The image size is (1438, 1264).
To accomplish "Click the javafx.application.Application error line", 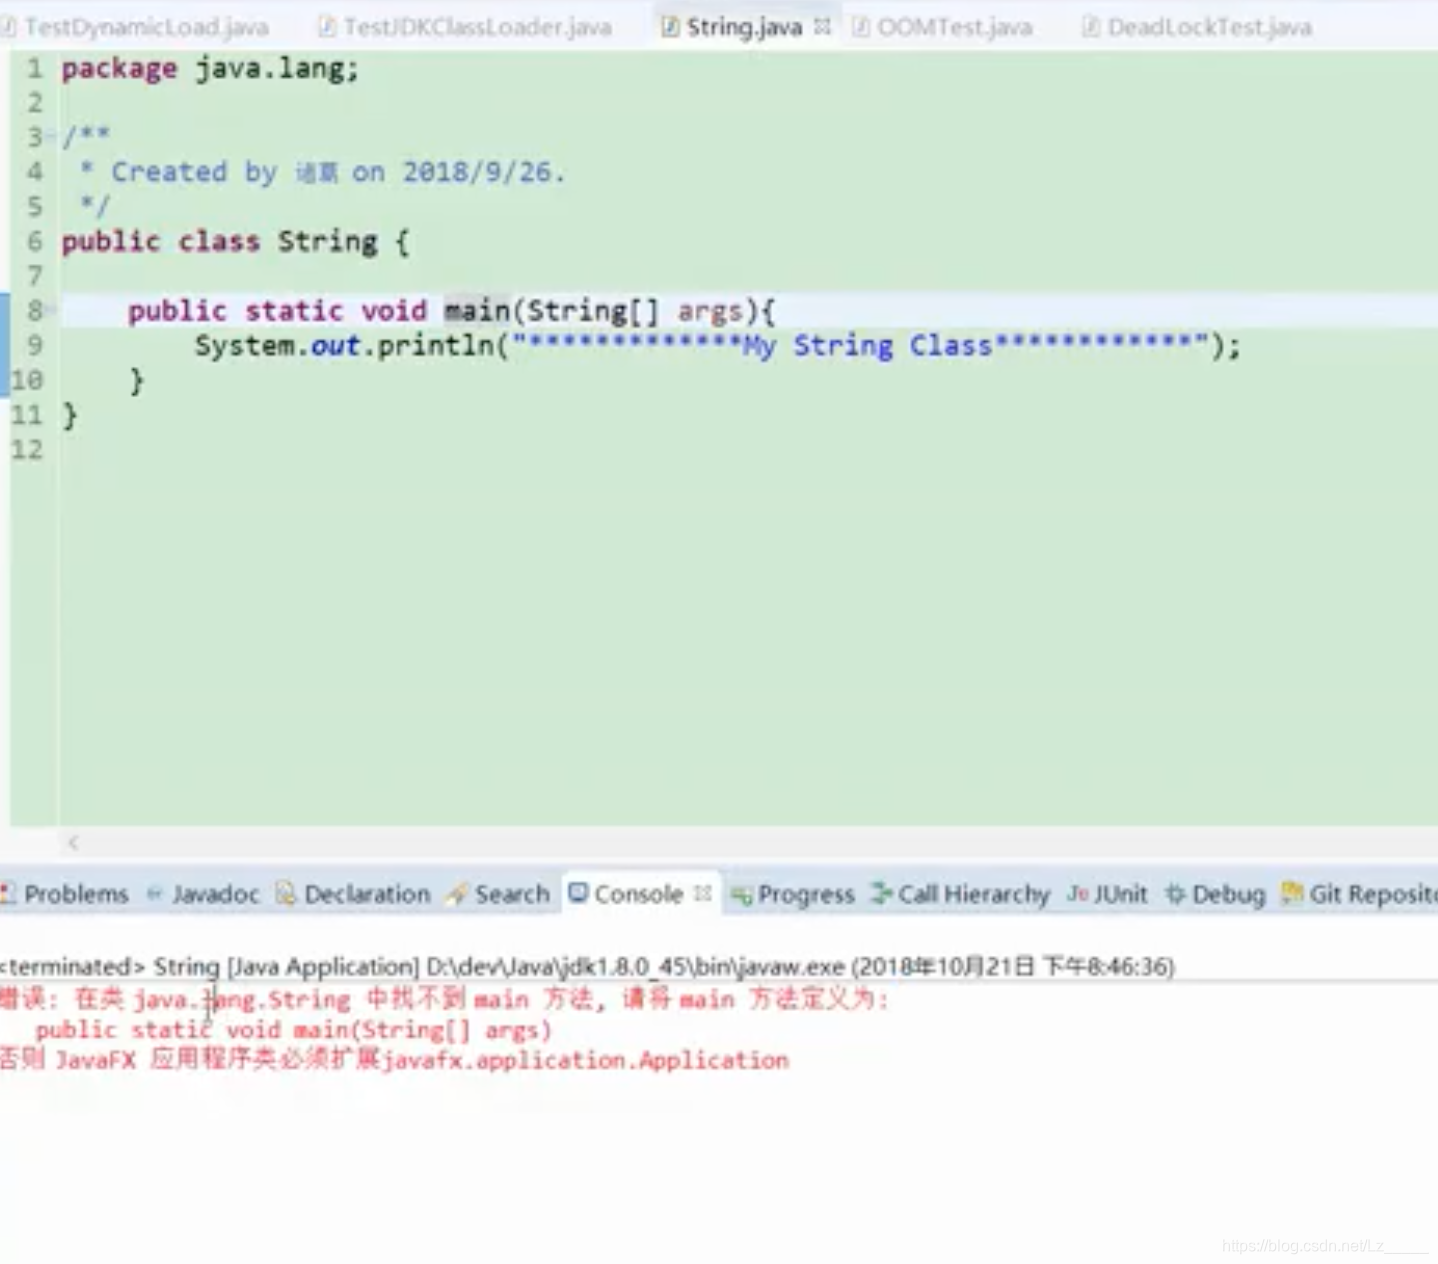I will (x=395, y=1060).
